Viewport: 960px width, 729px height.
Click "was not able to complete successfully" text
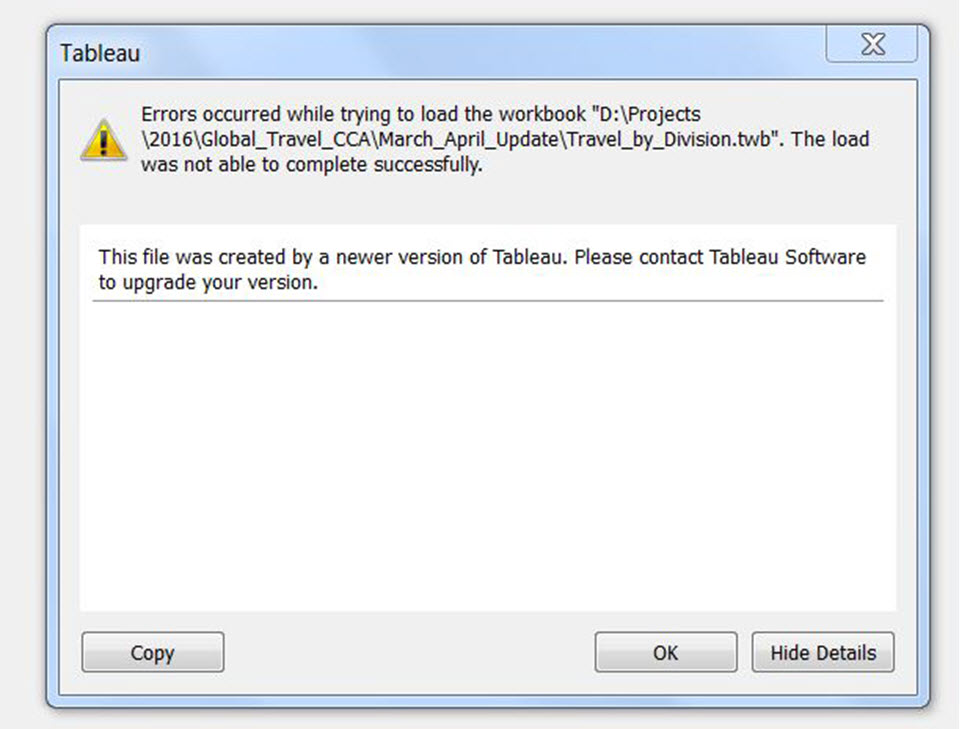(x=312, y=165)
